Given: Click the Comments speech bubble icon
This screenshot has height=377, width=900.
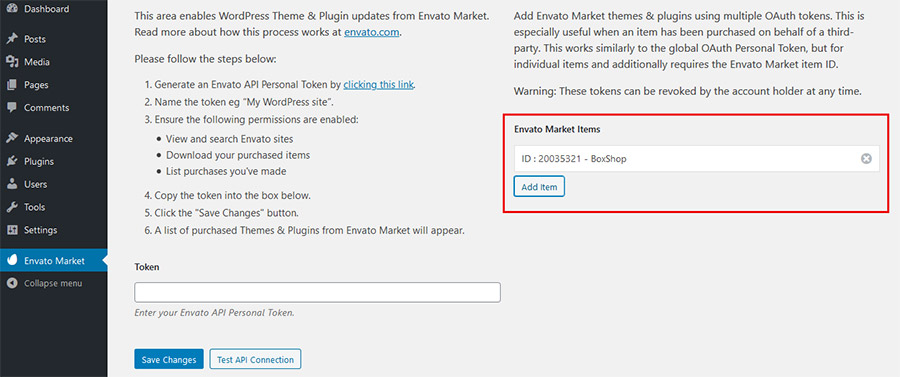Looking at the screenshot, I should tap(12, 108).
